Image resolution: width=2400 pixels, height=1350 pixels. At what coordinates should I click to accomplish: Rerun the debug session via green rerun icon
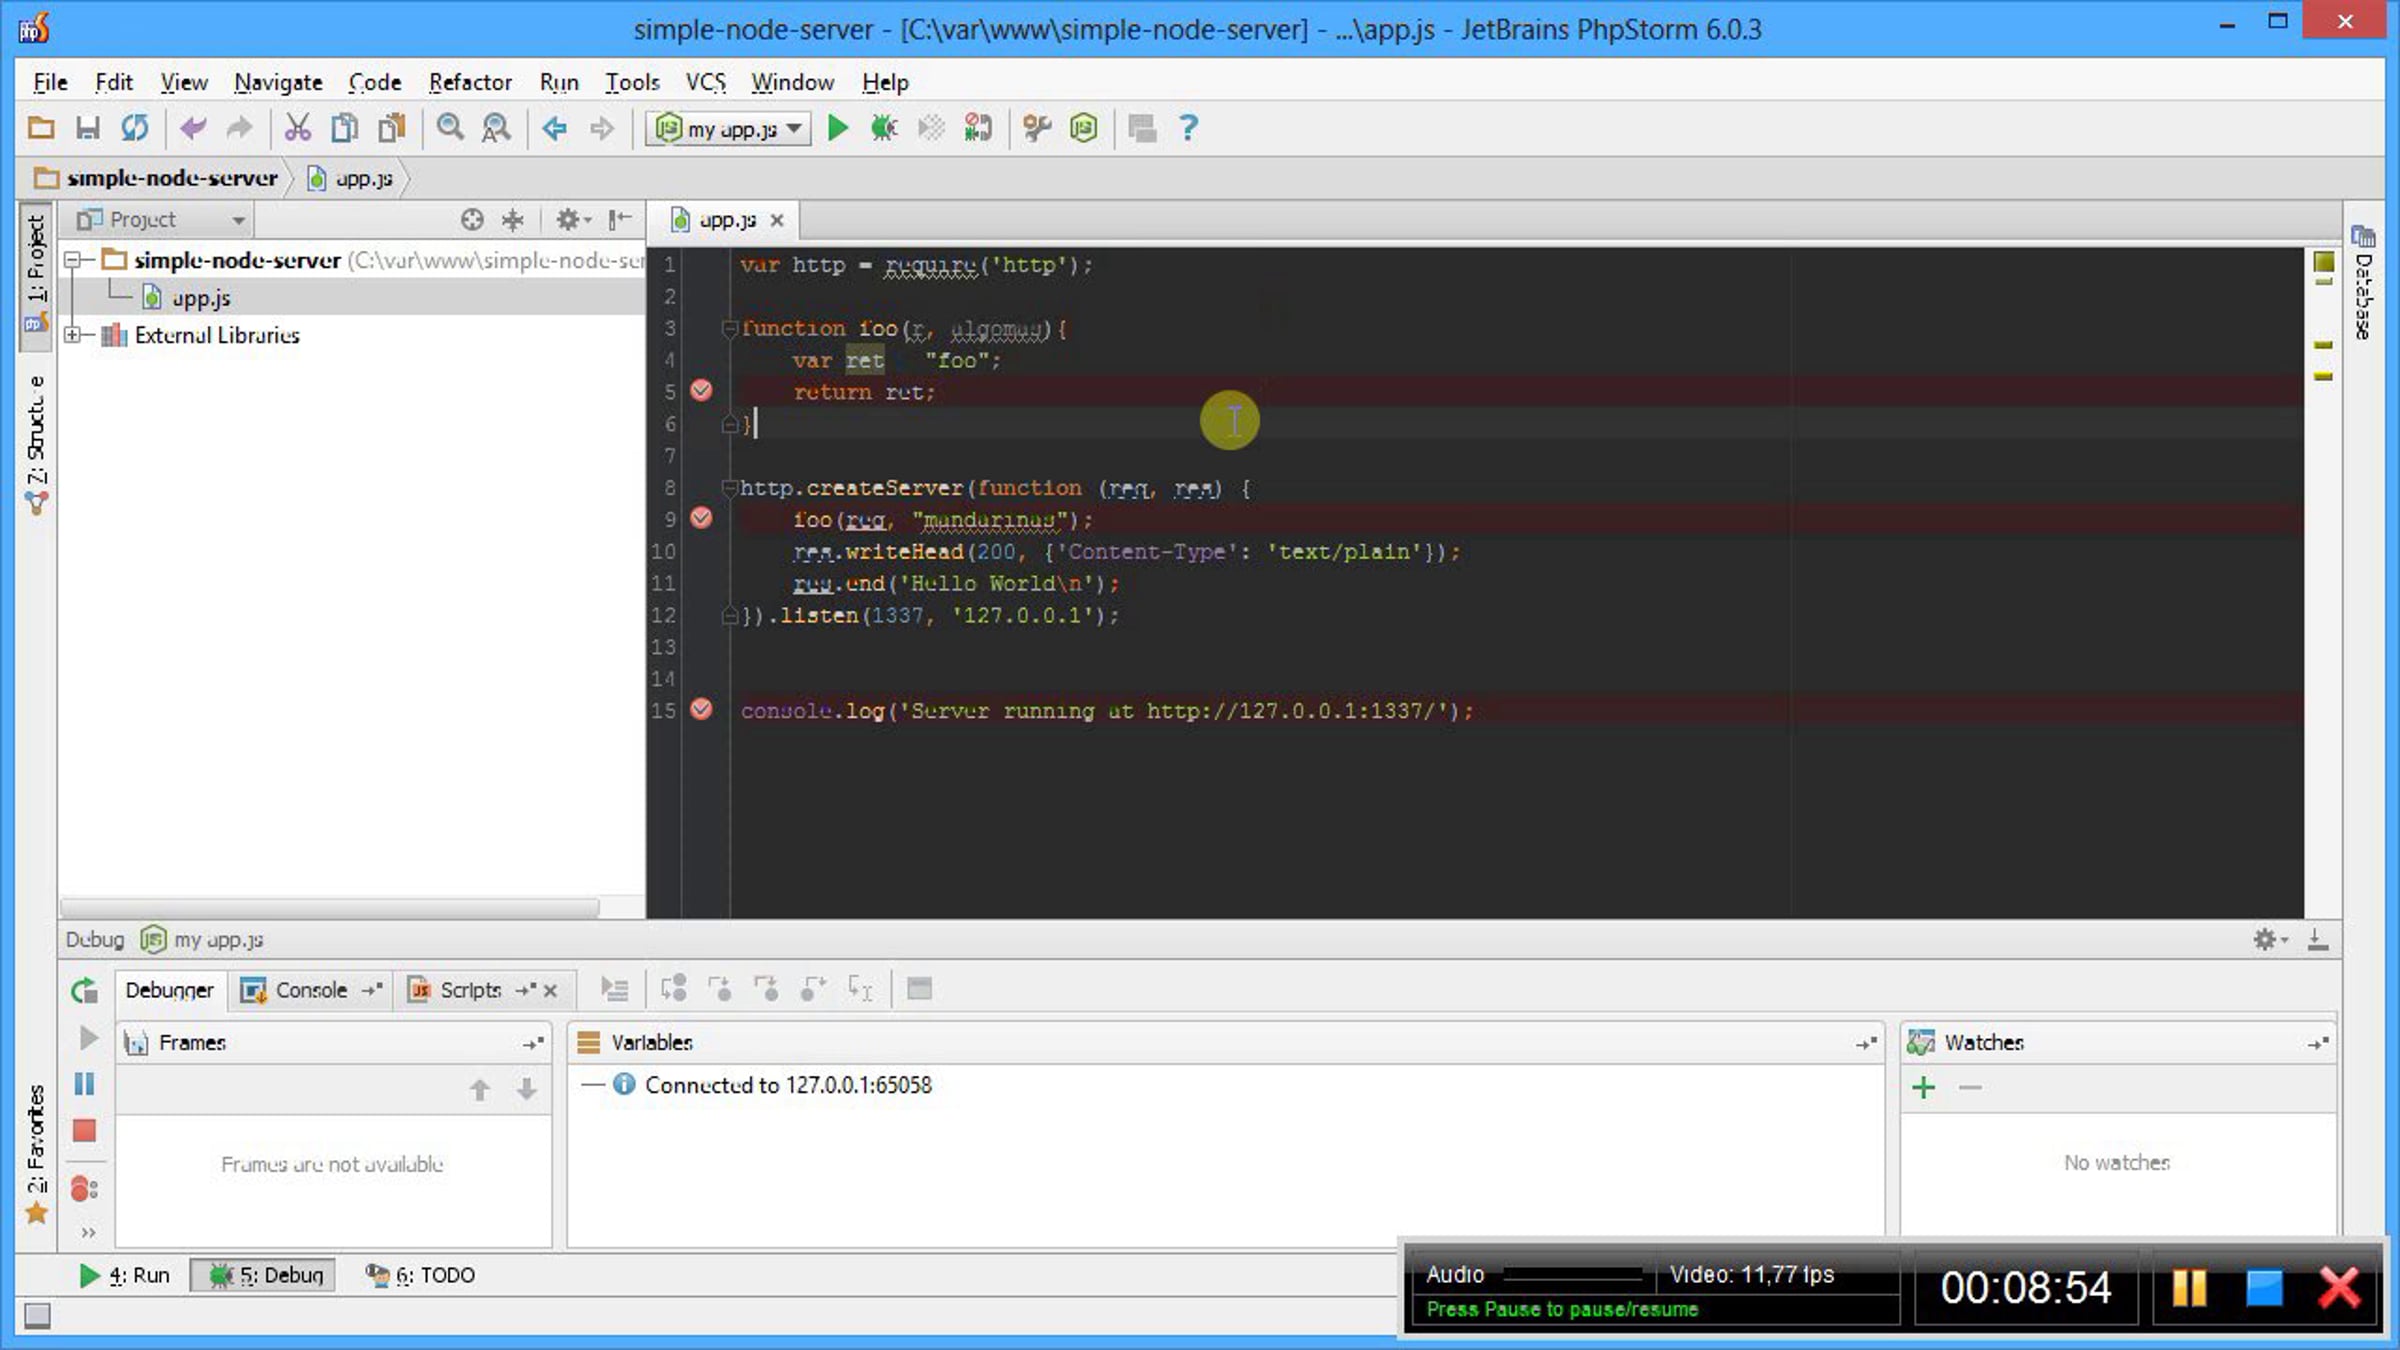[x=85, y=990]
